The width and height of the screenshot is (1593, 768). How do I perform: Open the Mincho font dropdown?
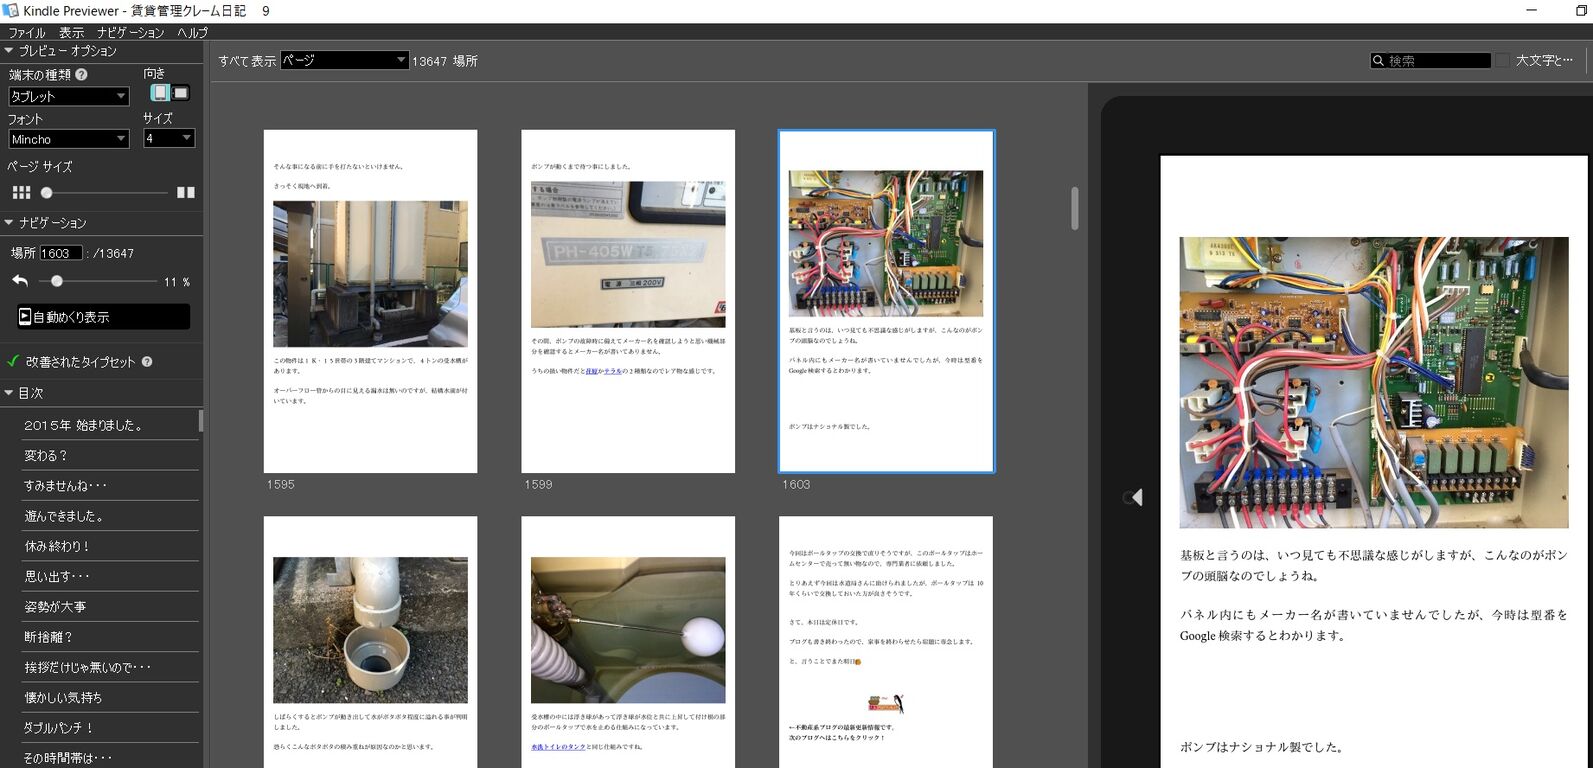pyautogui.click(x=69, y=139)
